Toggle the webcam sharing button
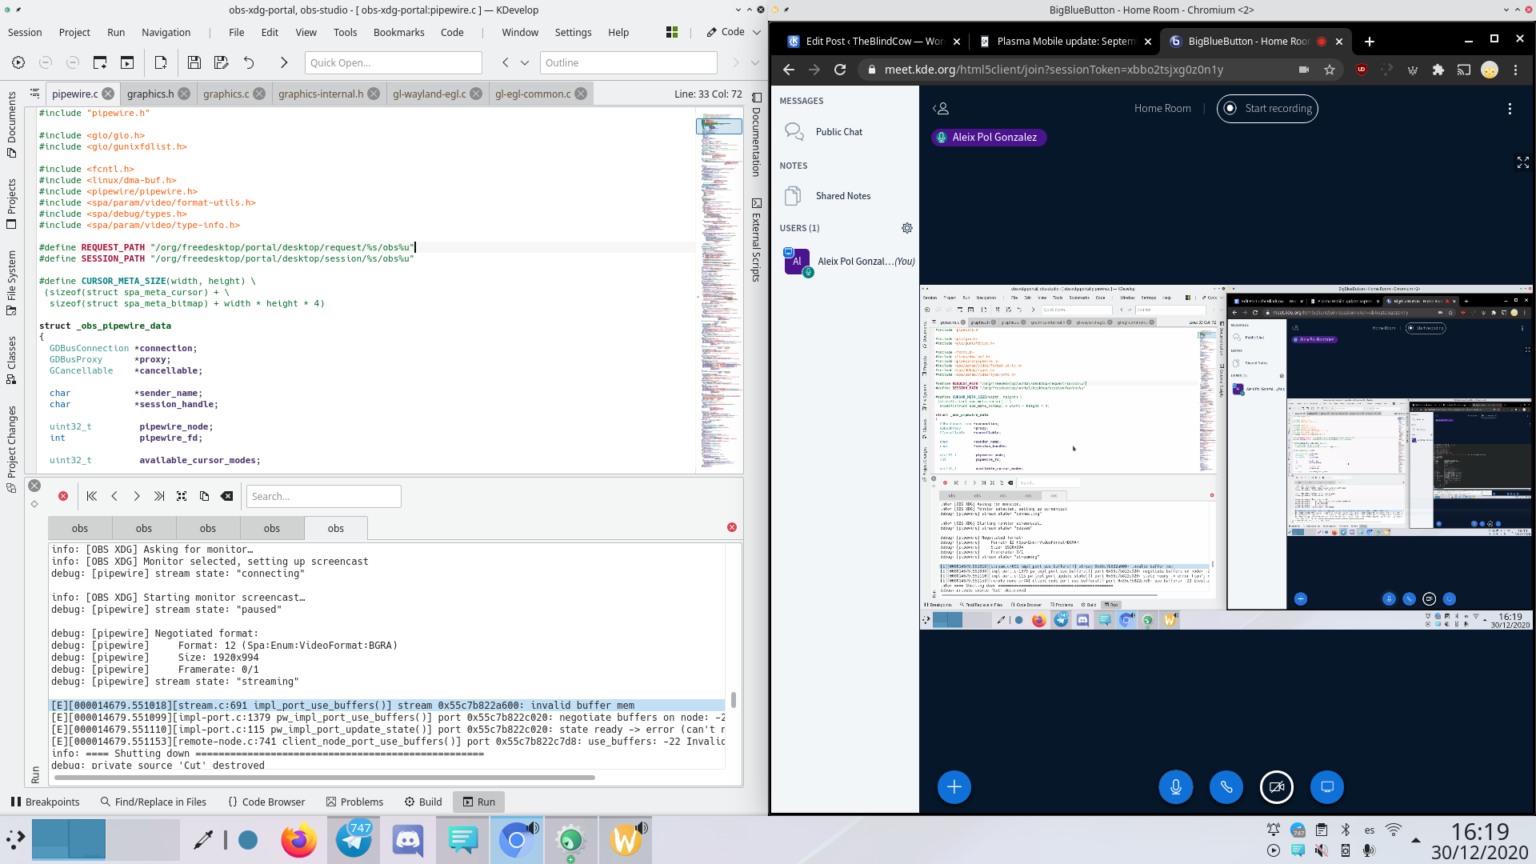This screenshot has width=1536, height=864. (1276, 787)
